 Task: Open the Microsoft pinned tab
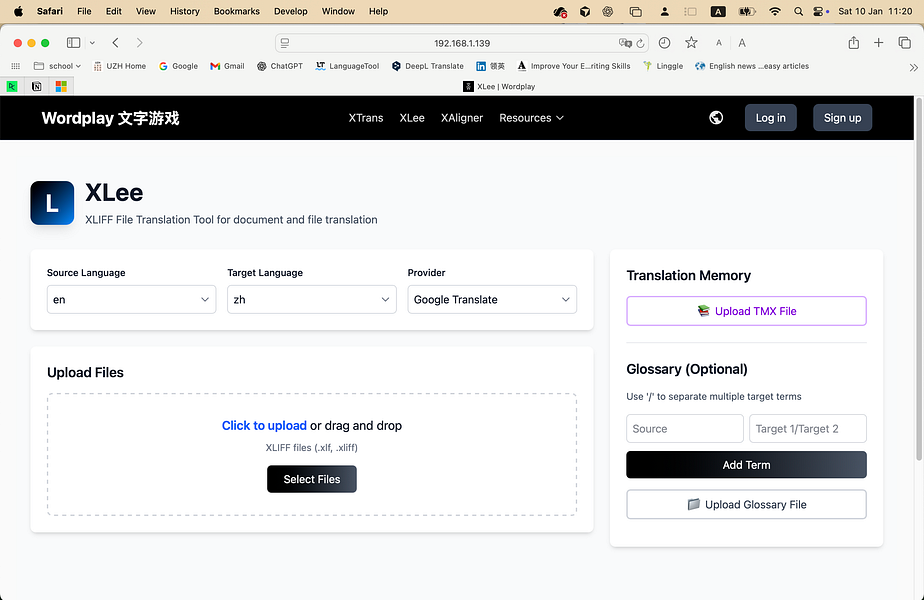coord(61,87)
